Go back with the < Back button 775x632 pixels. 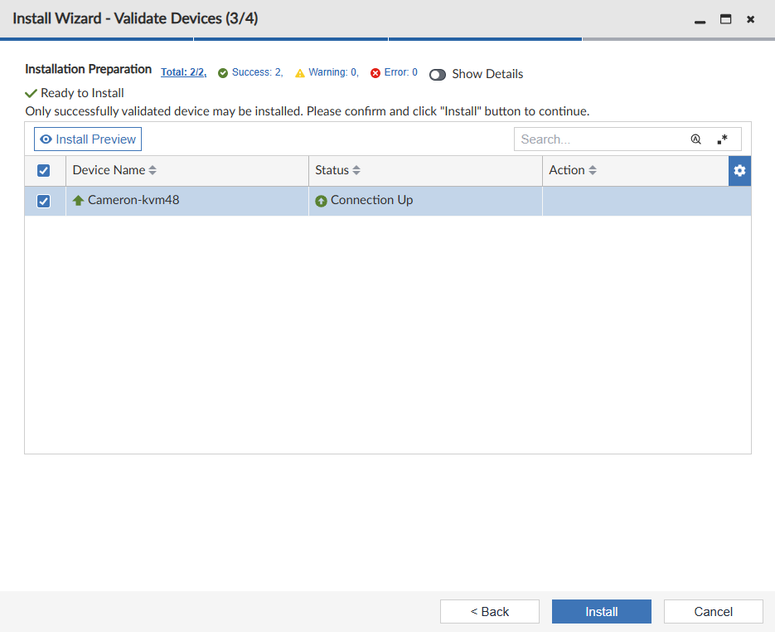coord(490,612)
